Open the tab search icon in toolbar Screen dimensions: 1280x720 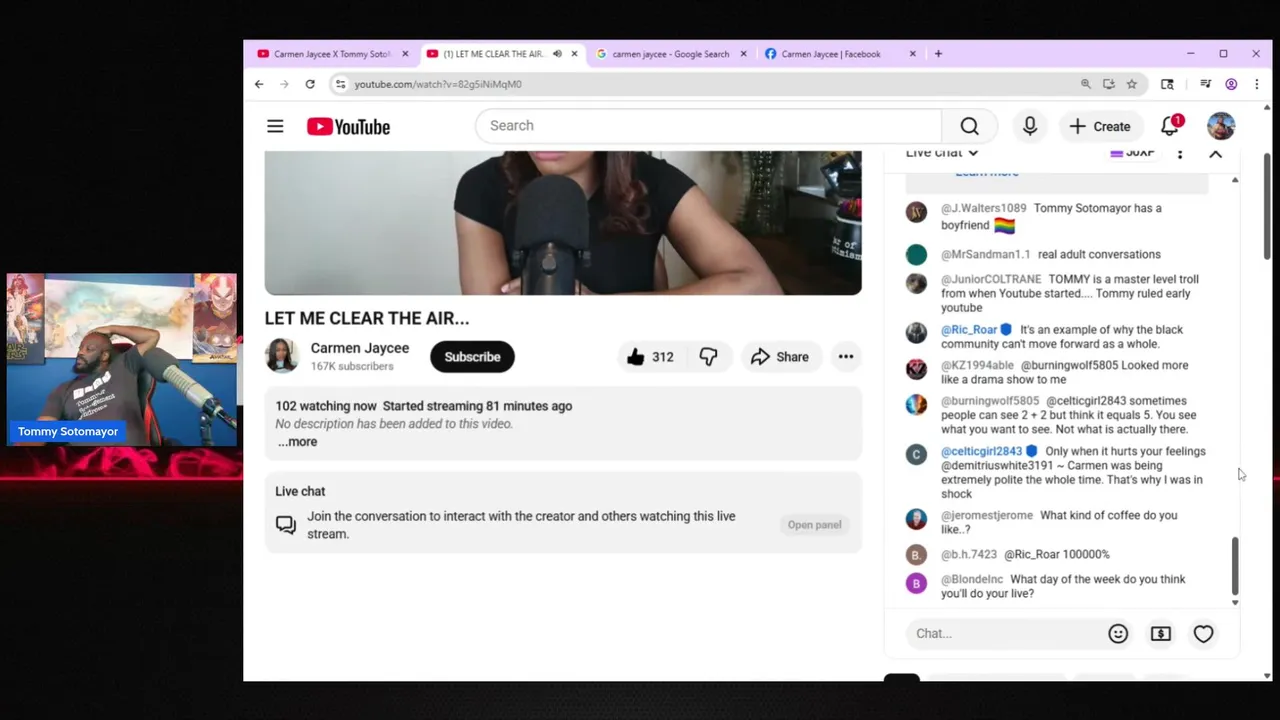coord(1167,84)
